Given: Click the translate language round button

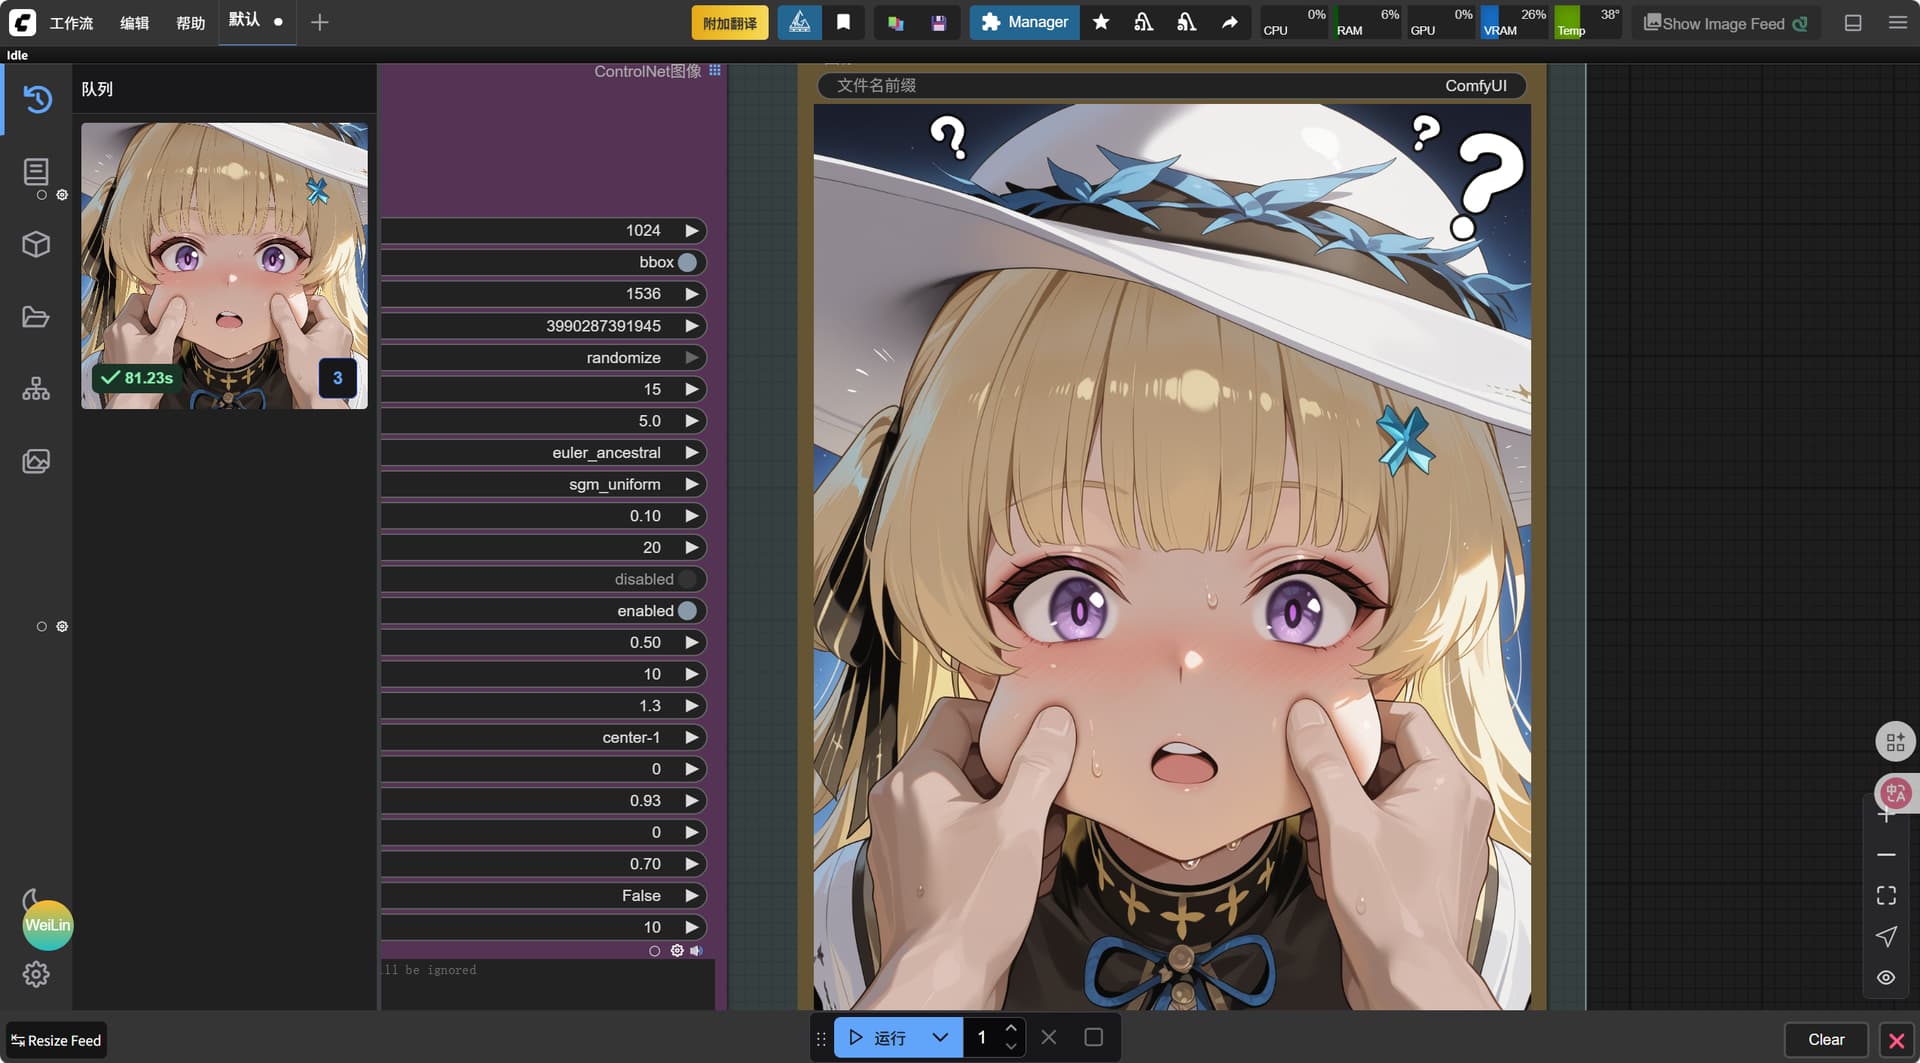Looking at the screenshot, I should [1896, 794].
